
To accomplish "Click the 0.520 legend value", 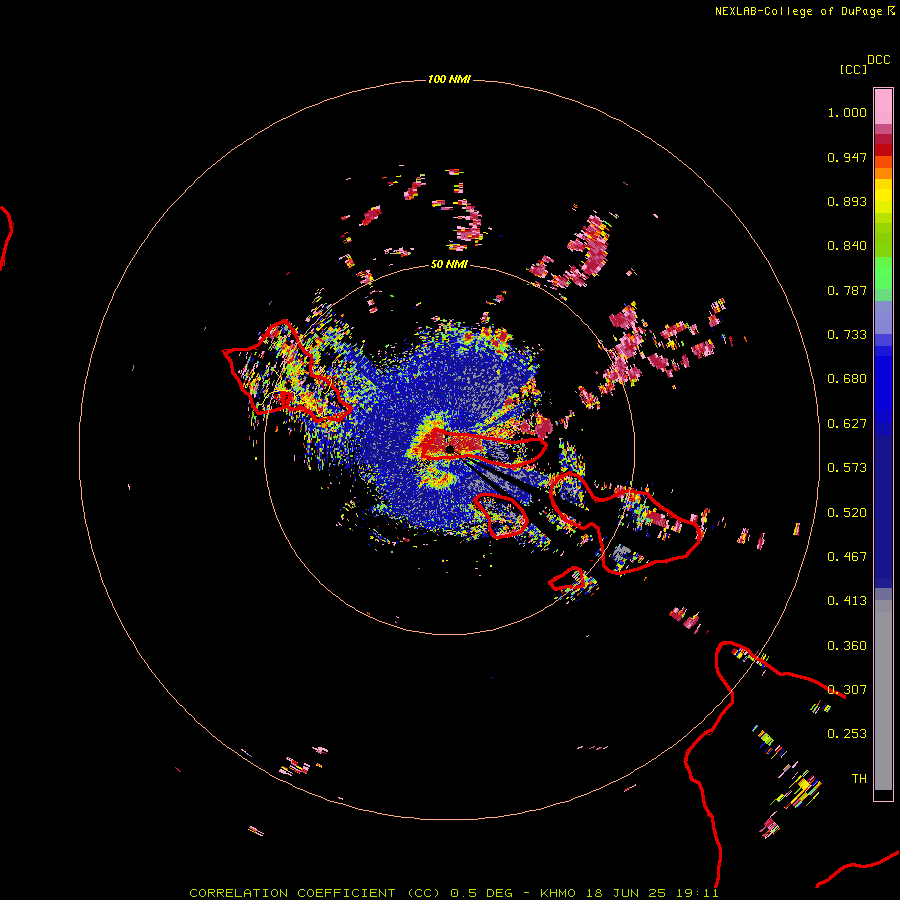I will tap(847, 513).
